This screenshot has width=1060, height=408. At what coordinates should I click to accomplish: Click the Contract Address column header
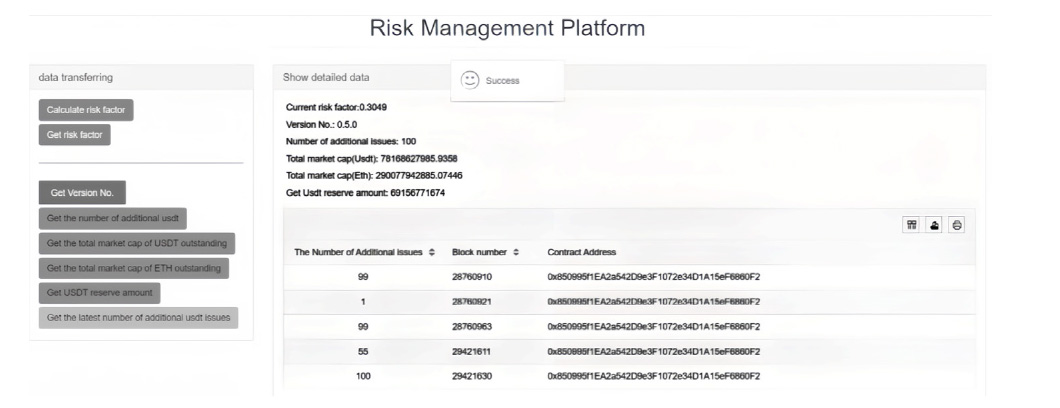pos(581,252)
